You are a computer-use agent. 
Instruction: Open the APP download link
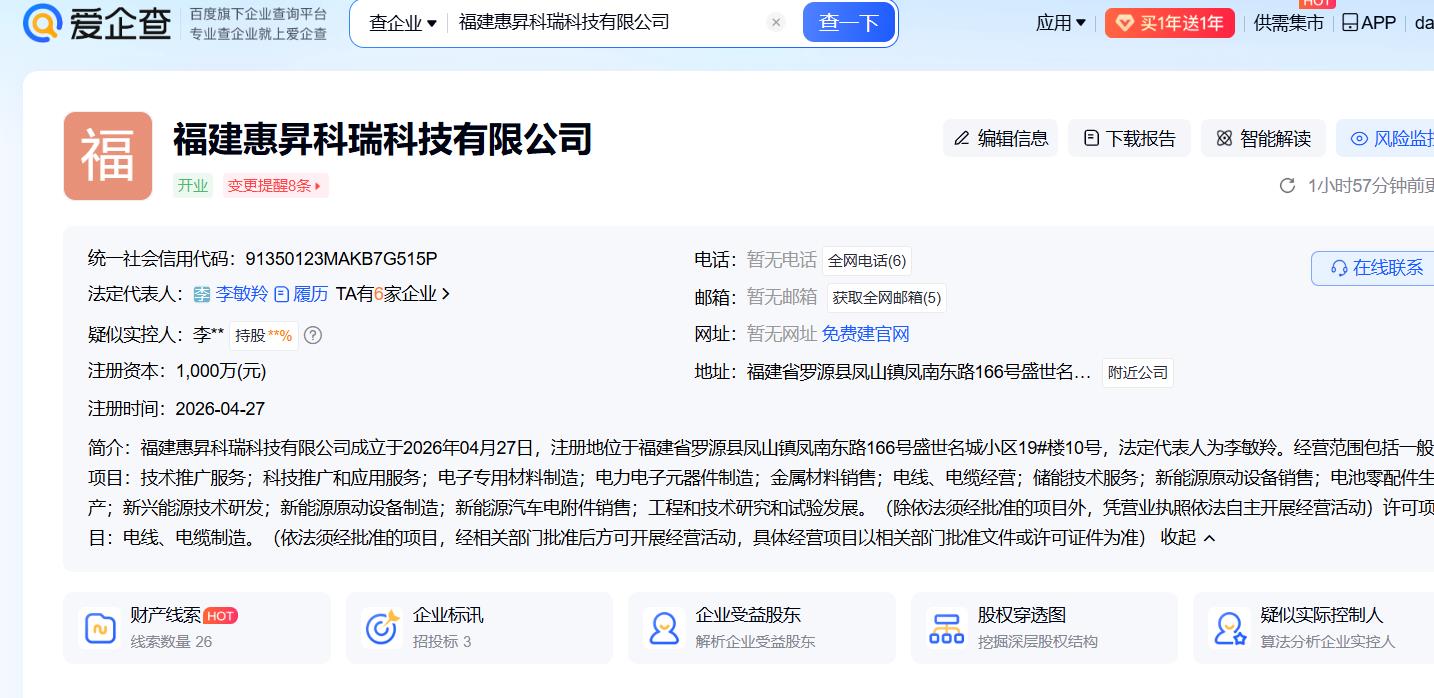point(1368,22)
